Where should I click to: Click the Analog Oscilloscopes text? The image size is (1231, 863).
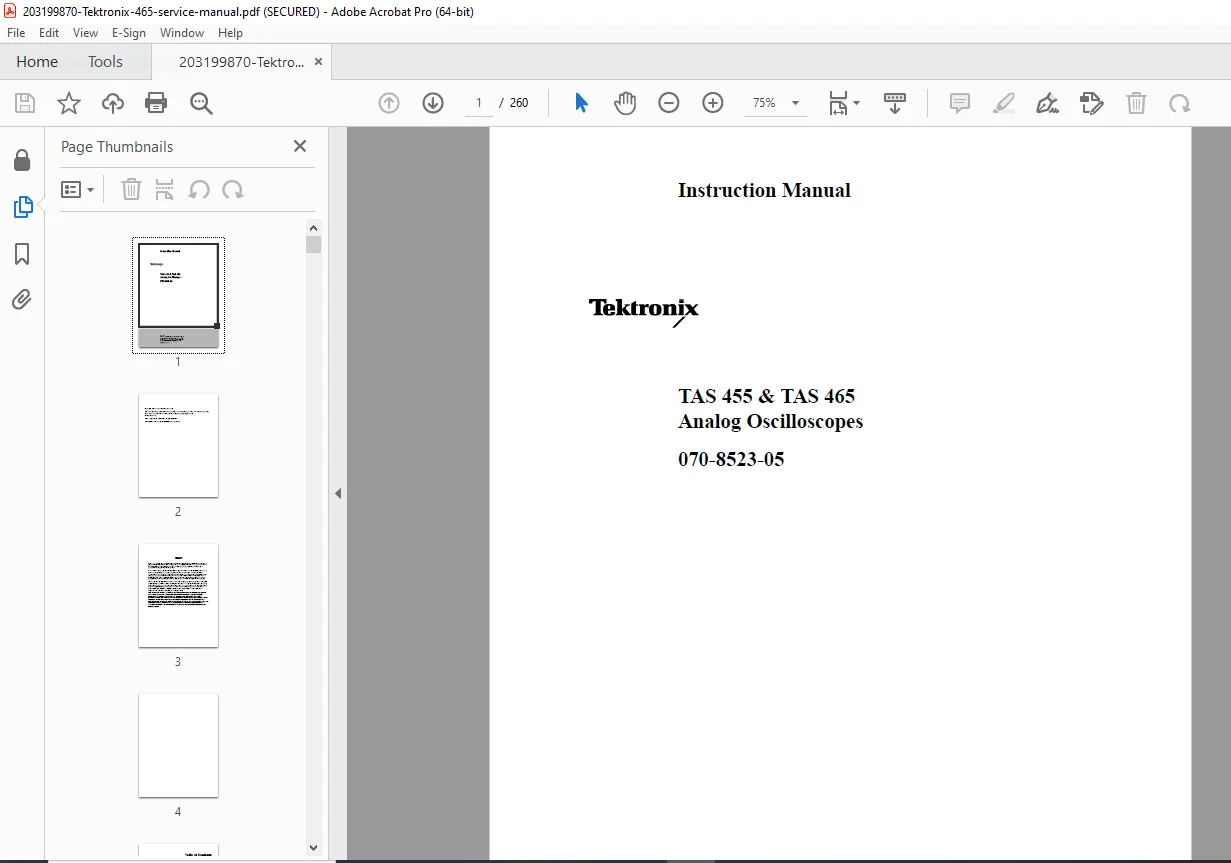(770, 422)
